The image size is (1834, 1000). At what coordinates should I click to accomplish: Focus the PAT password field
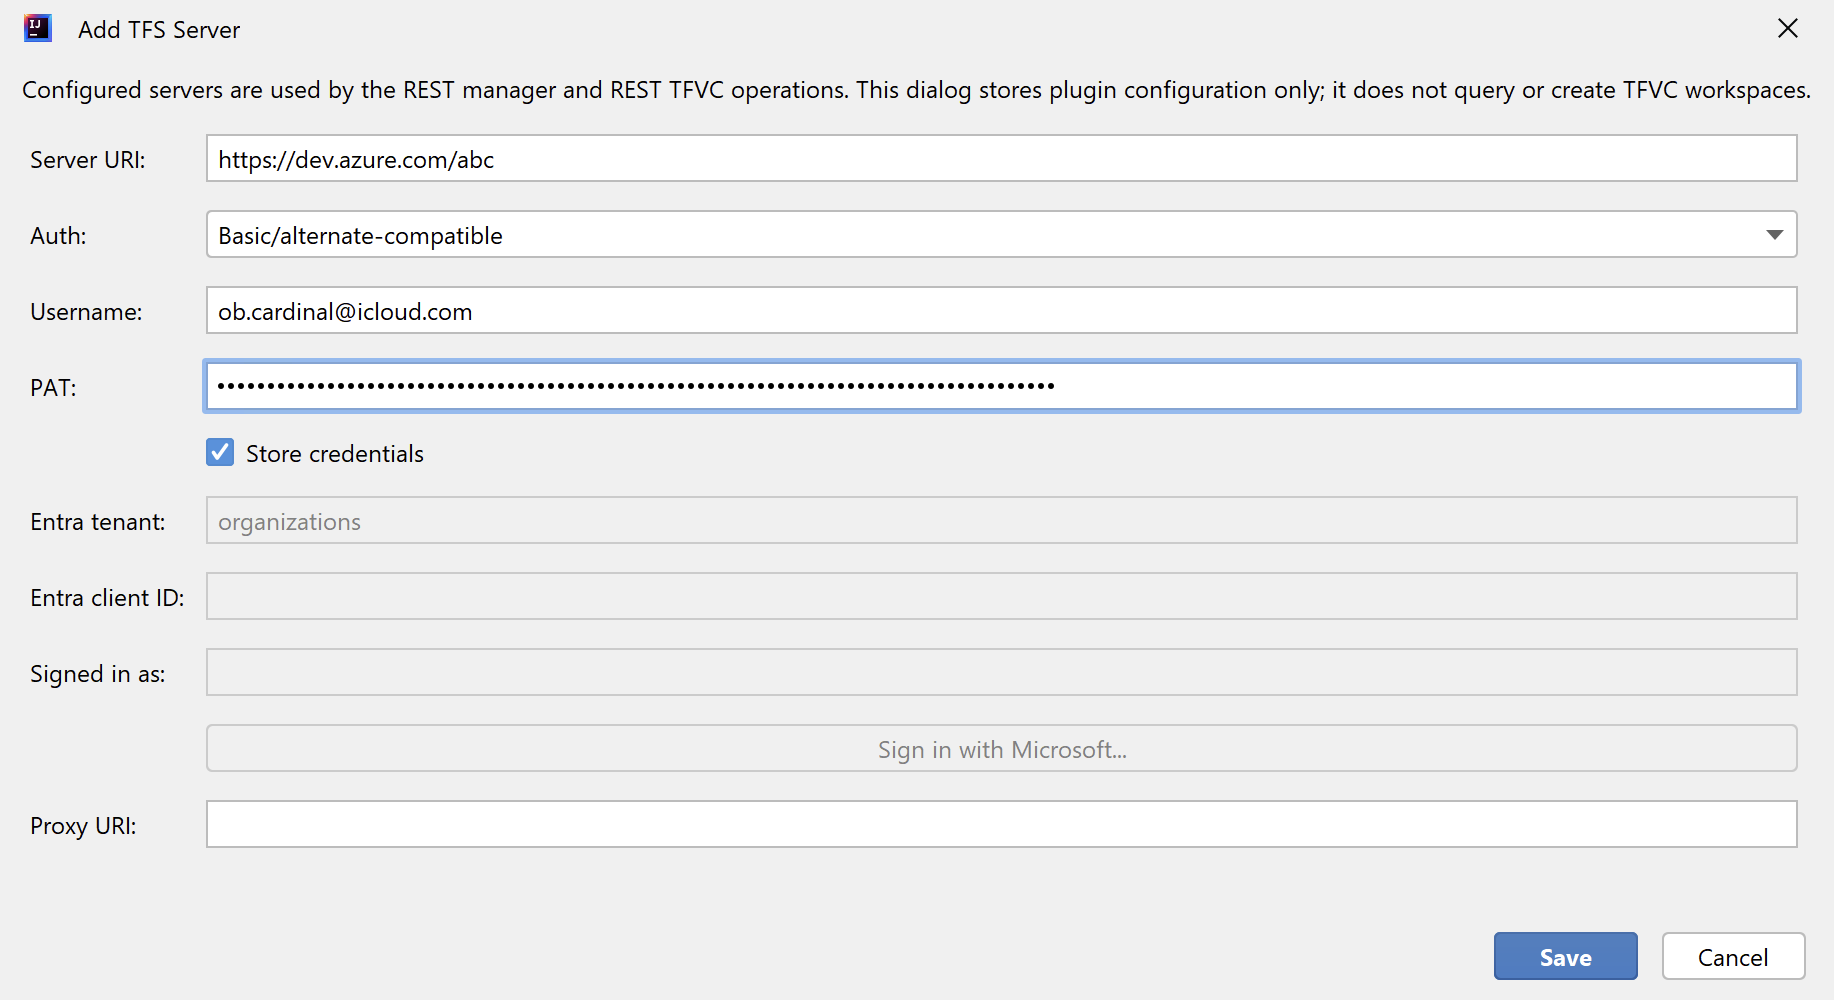pos(1002,386)
